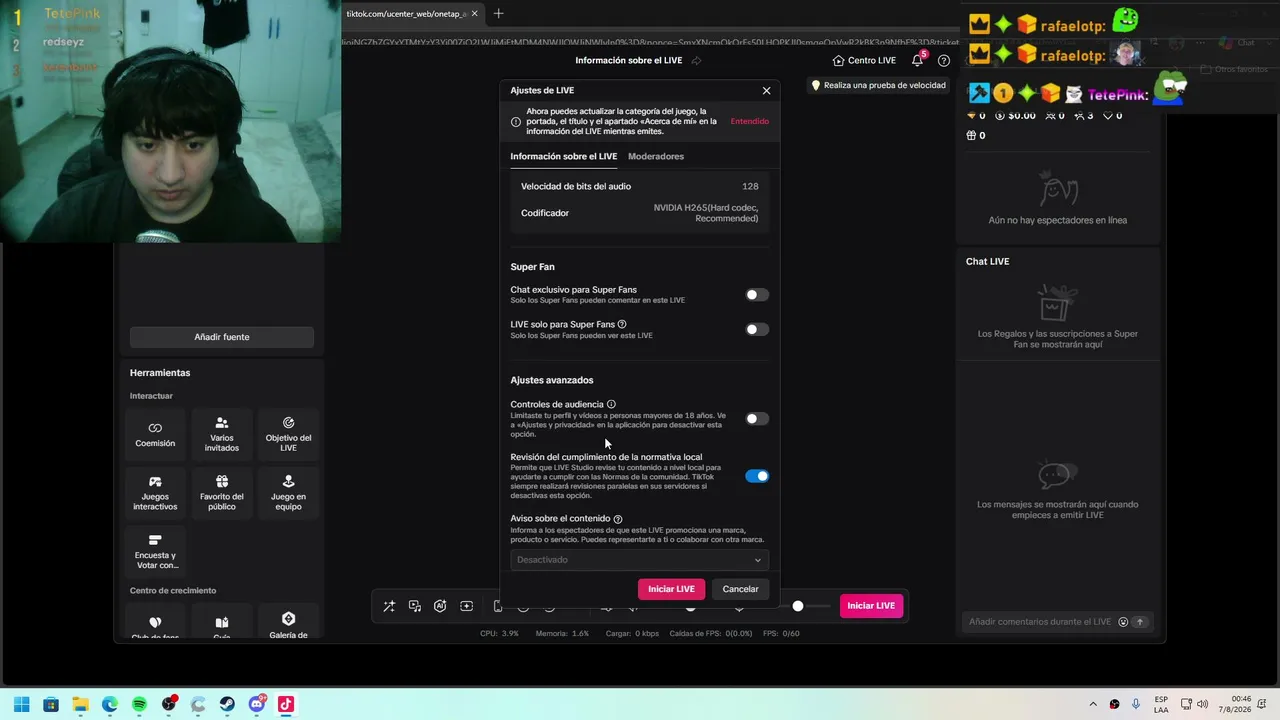Open Spotify from the taskbar
The image size is (1280, 720).
point(139,704)
